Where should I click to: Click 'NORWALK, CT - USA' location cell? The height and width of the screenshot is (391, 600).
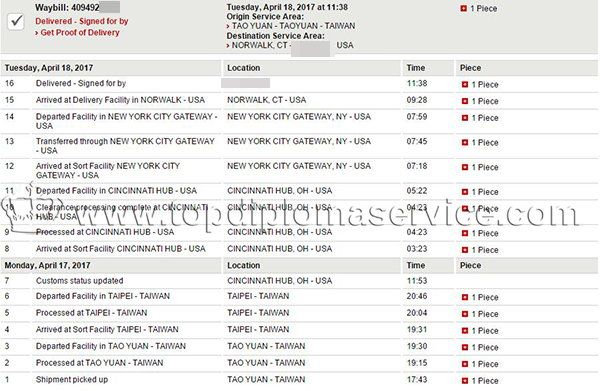click(x=267, y=100)
